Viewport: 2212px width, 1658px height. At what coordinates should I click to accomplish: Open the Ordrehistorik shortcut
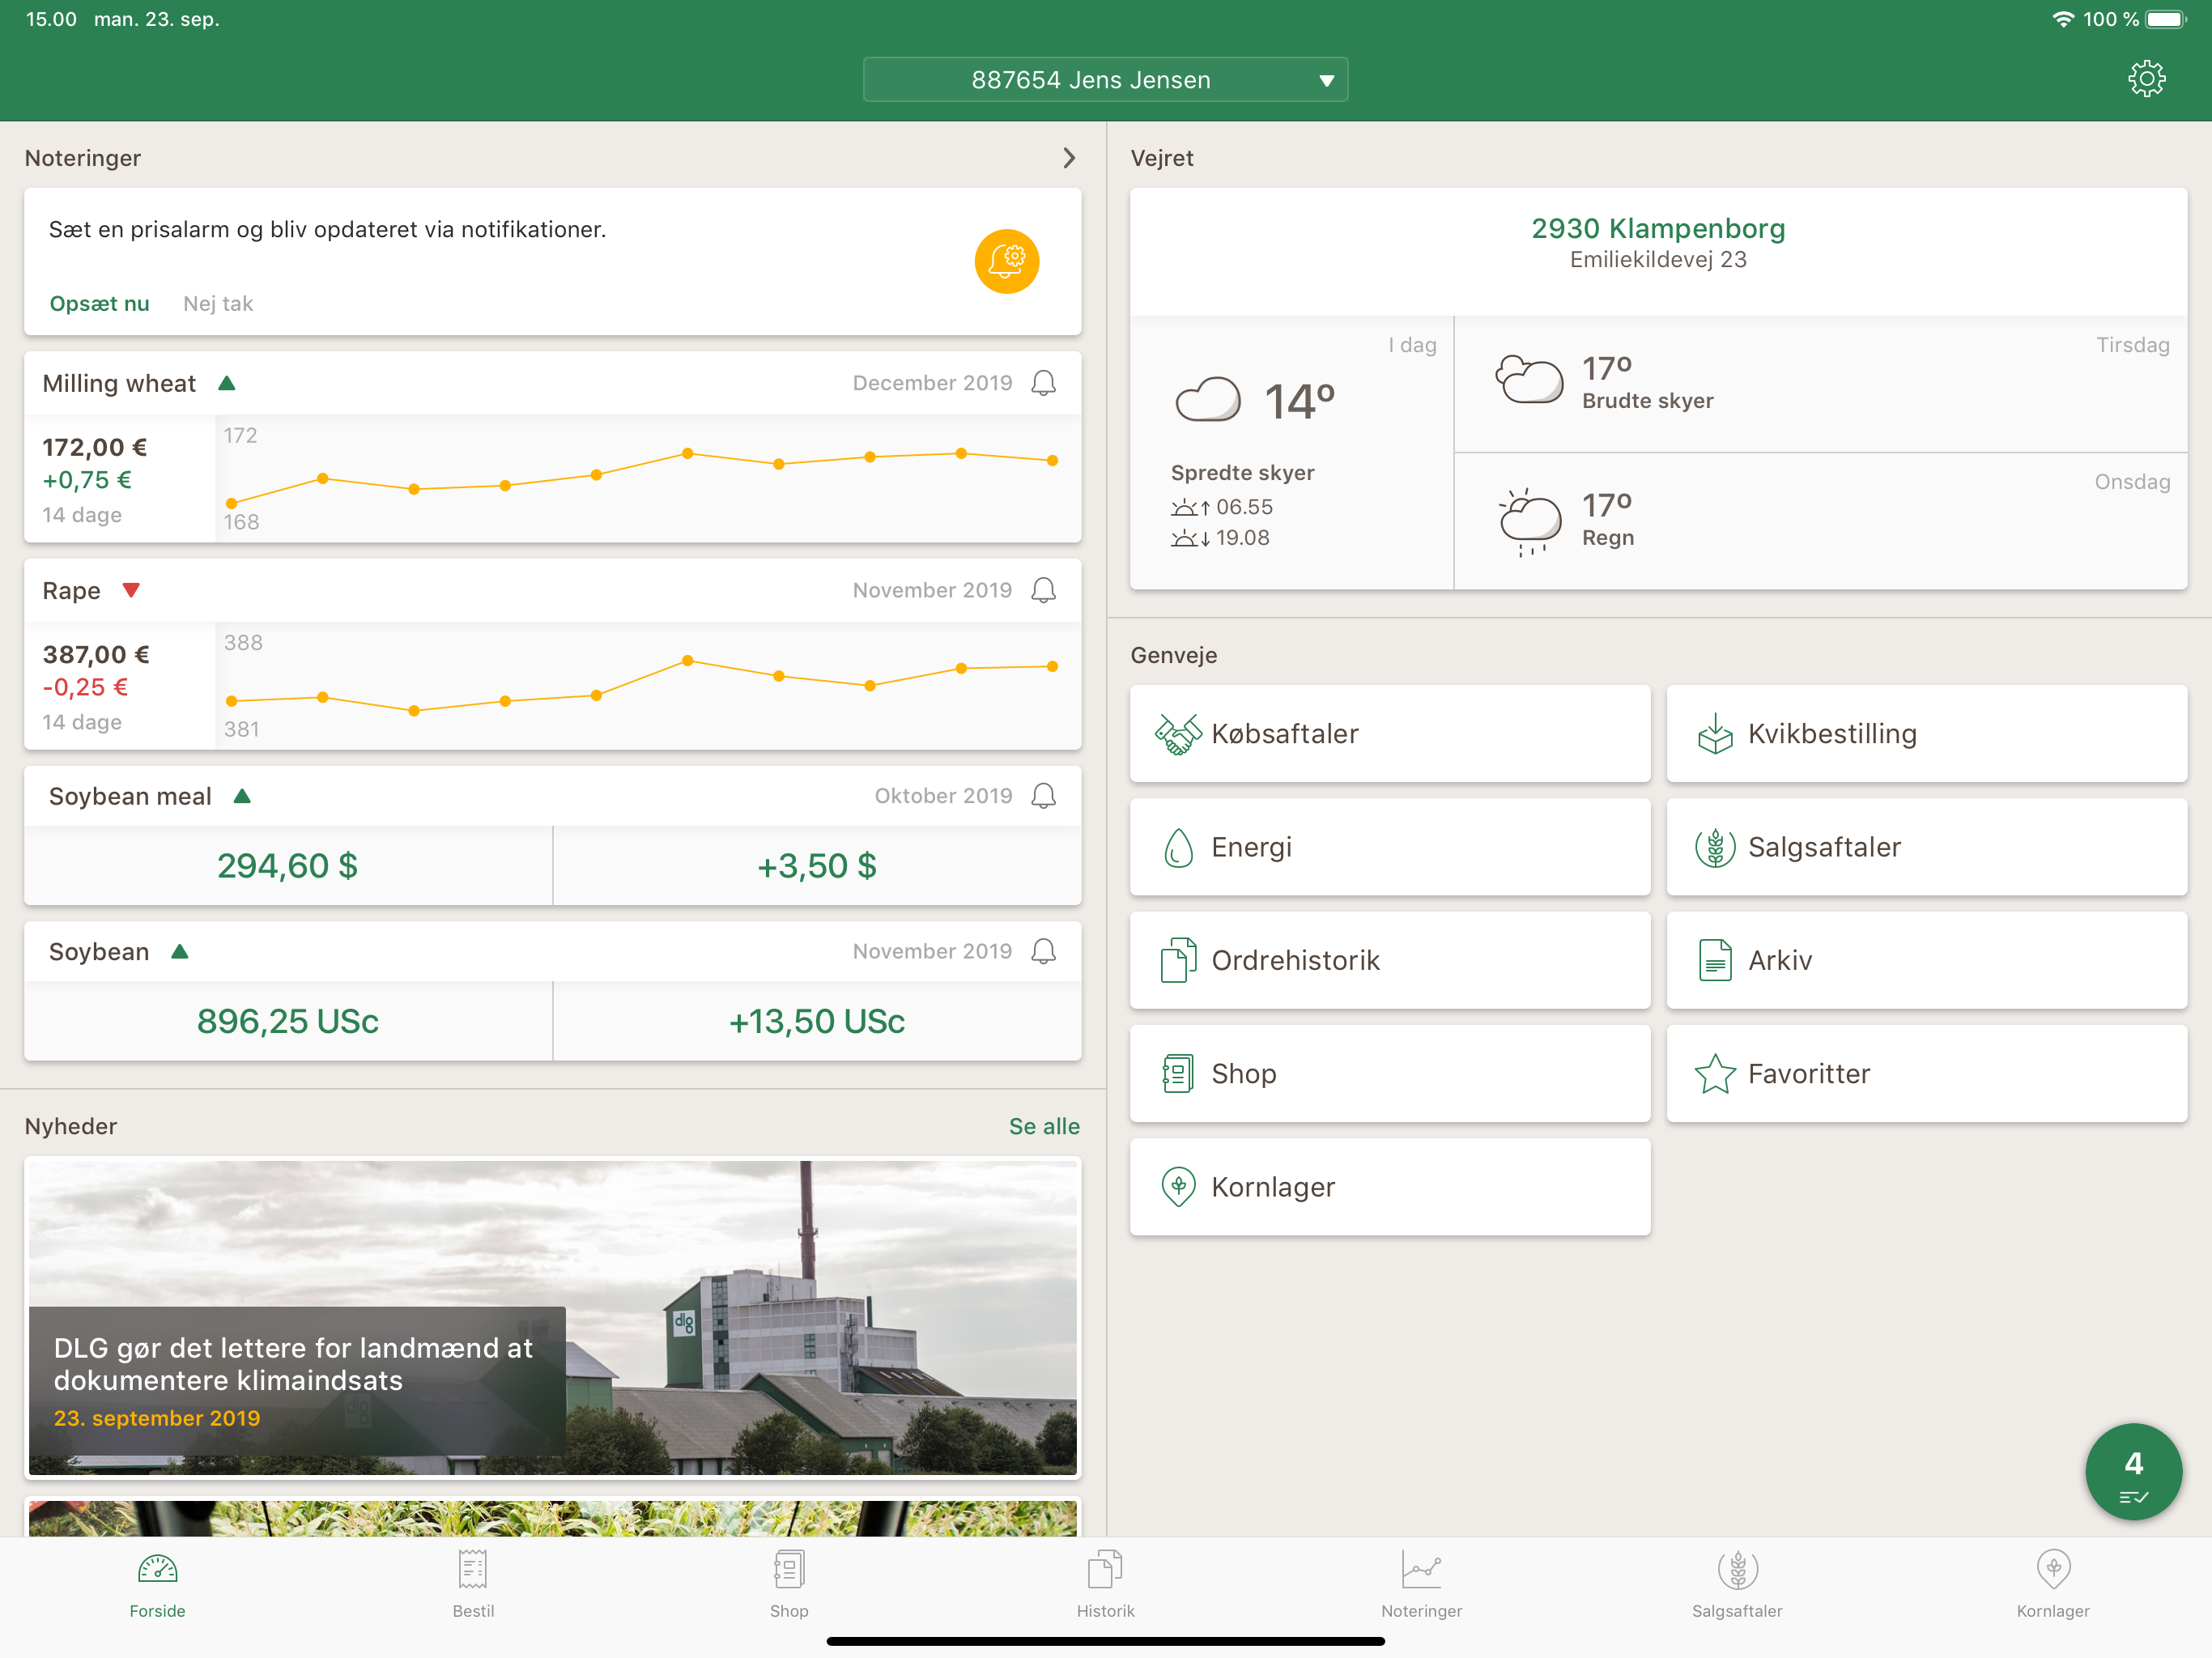point(1389,960)
